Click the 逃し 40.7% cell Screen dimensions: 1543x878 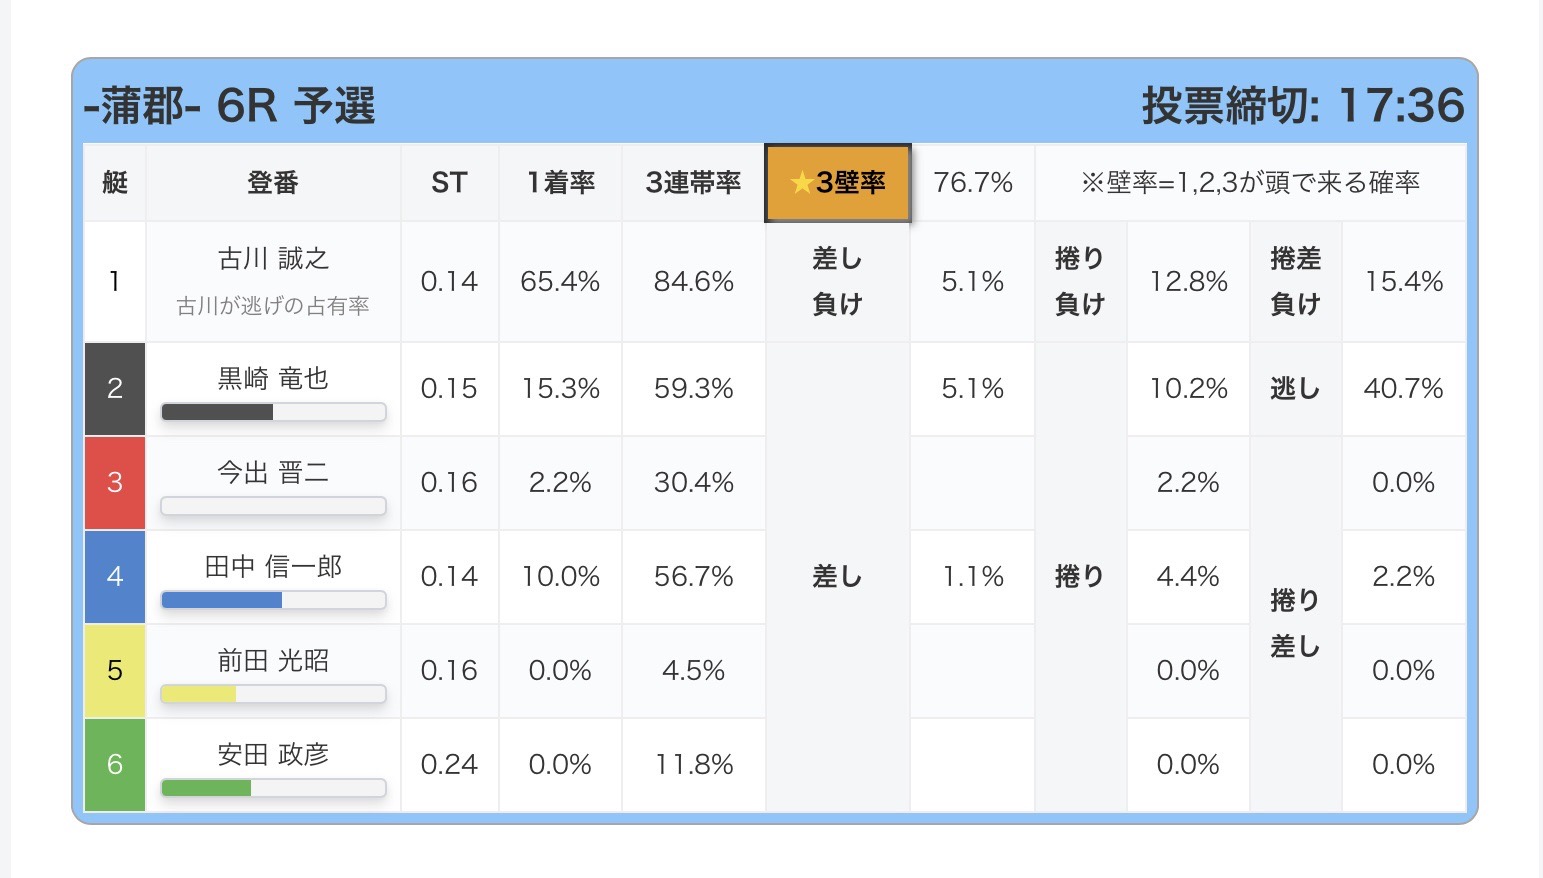(1403, 389)
